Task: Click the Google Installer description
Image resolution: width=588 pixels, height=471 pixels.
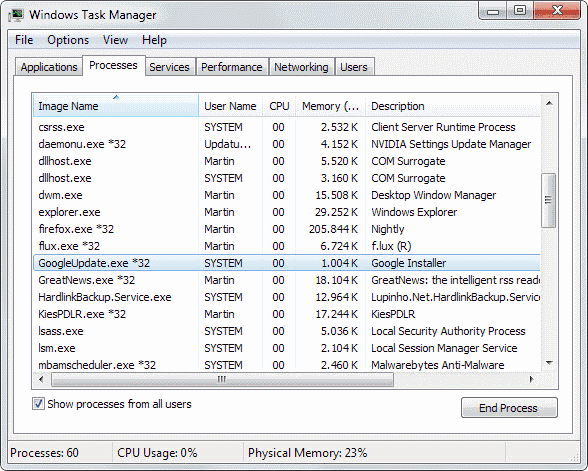Action: pos(409,263)
